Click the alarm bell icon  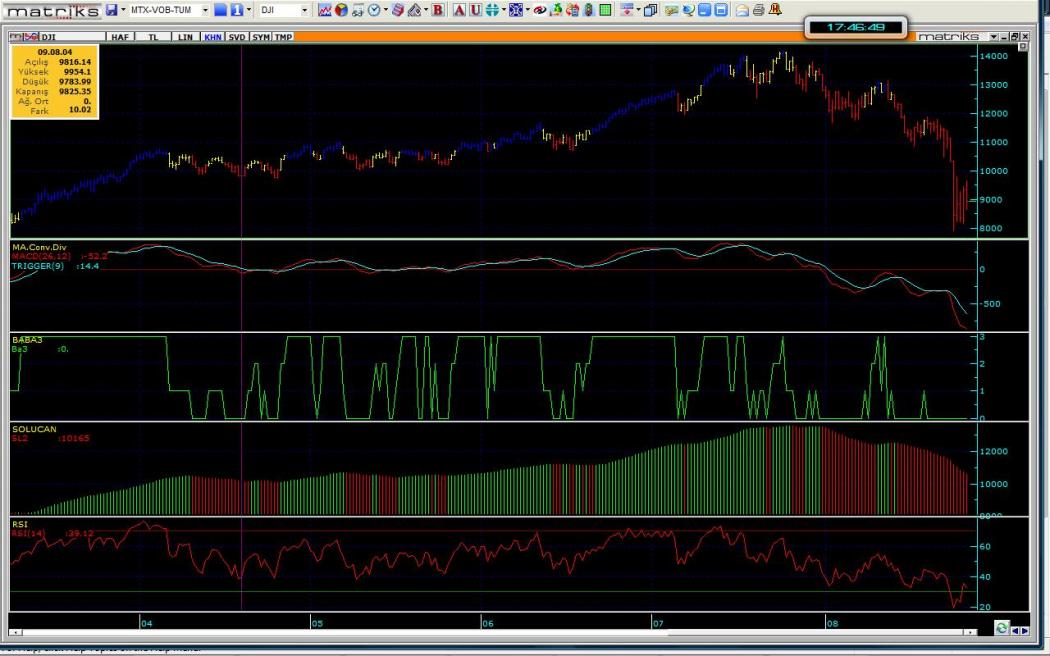coord(776,10)
